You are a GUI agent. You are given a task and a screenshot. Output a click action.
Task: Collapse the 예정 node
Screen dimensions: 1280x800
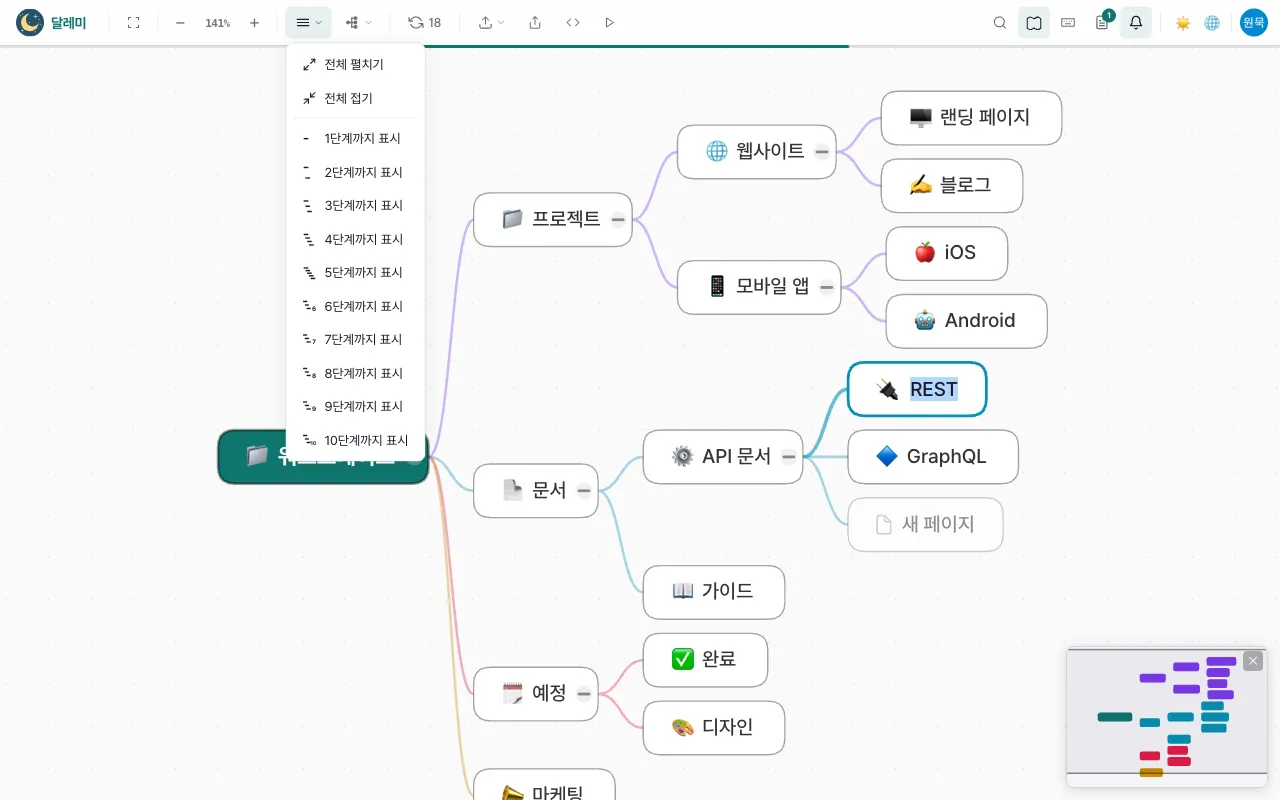(584, 694)
